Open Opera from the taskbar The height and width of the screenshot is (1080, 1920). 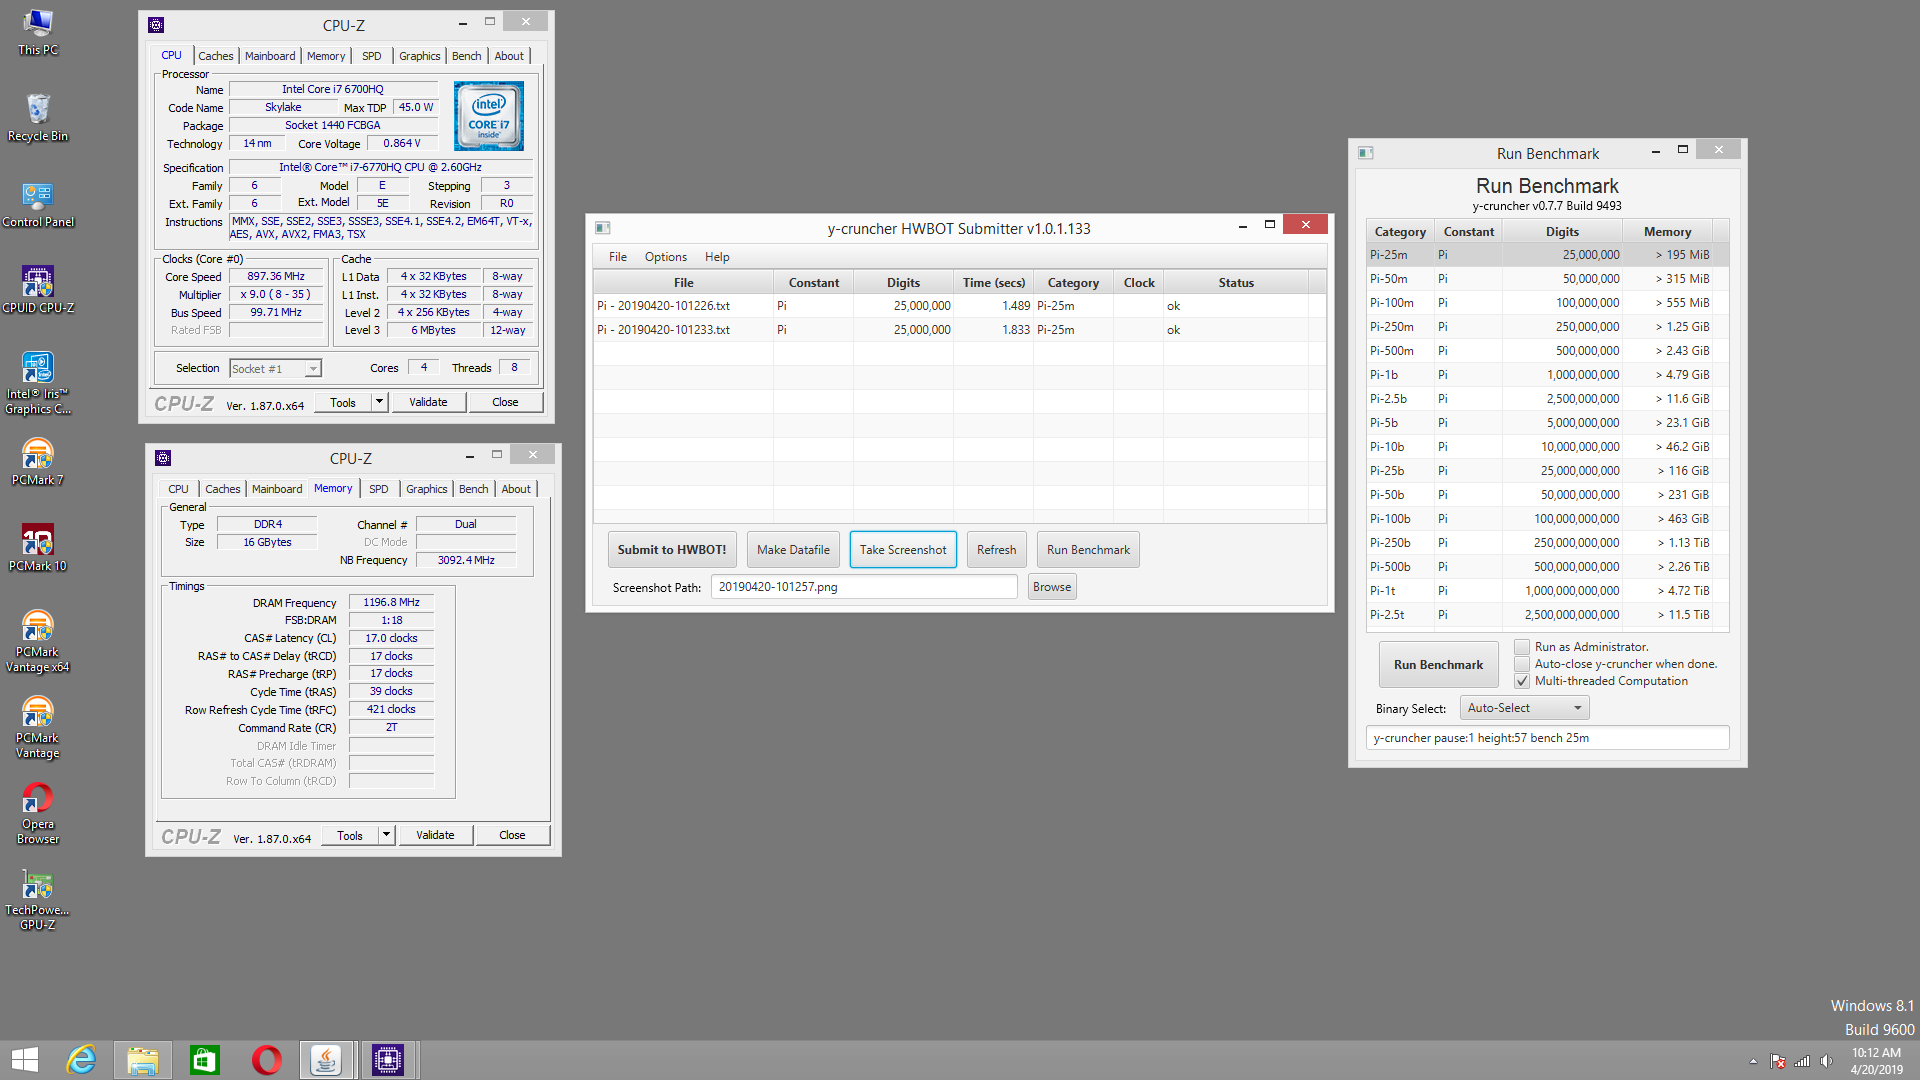[266, 1060]
